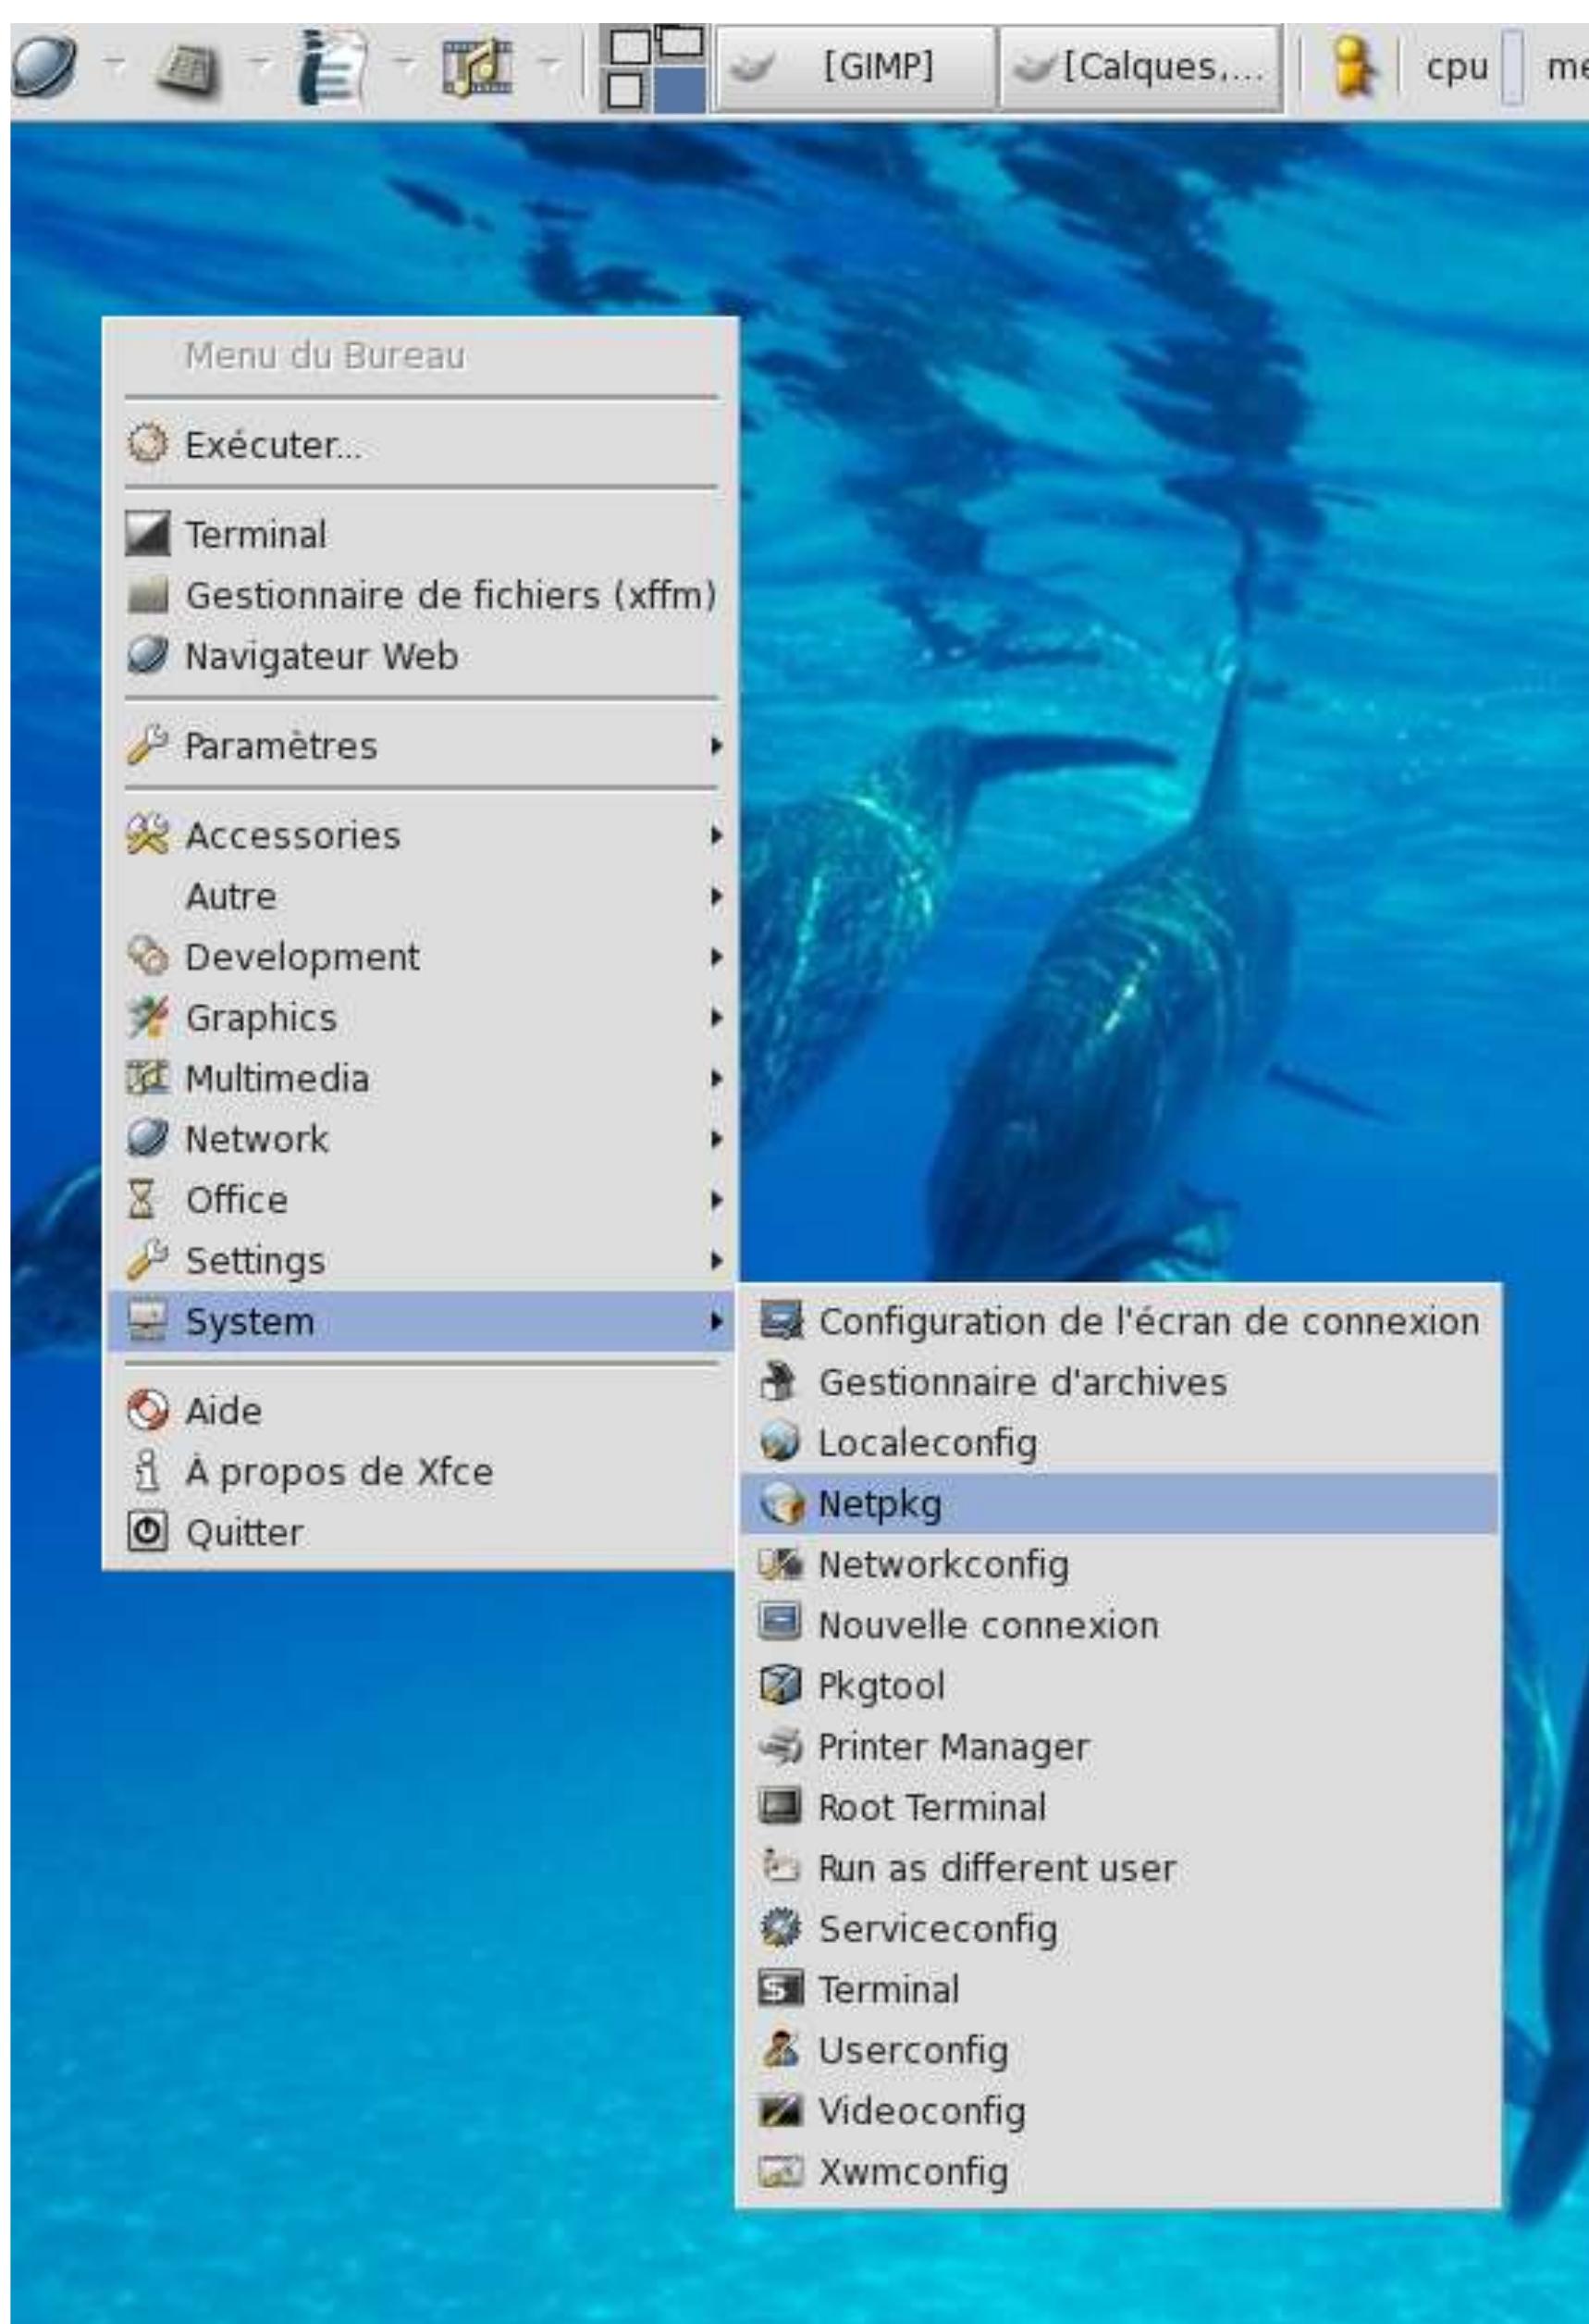Click the Netpkg package icon
This screenshot has height=2324, width=1589.
coord(780,1504)
